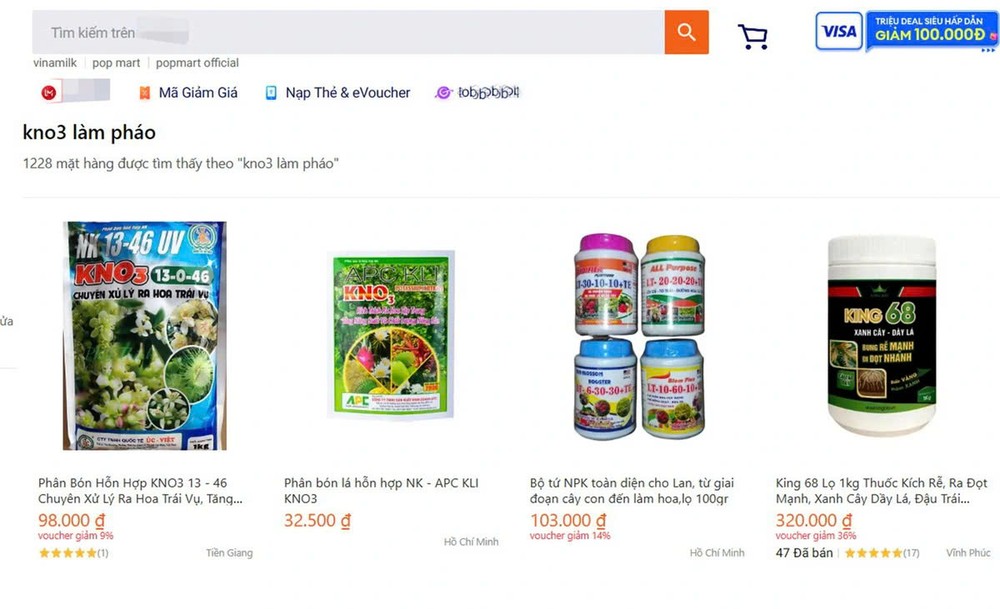This screenshot has width=1000, height=609.
Task: Open the popmart official suggestion
Action: pyautogui.click(x=197, y=62)
